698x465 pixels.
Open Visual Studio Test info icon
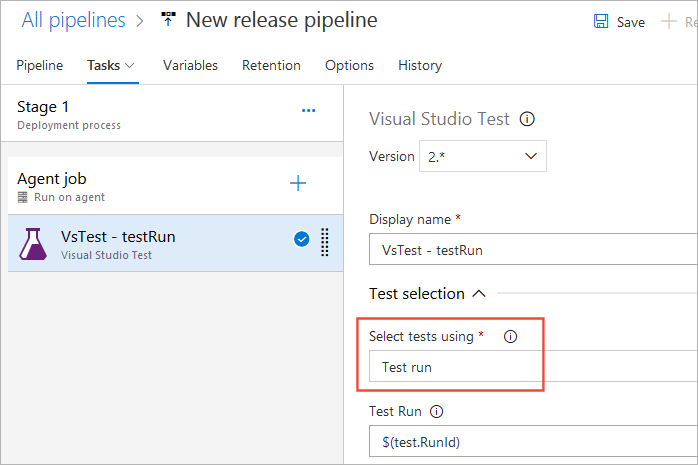click(527, 119)
